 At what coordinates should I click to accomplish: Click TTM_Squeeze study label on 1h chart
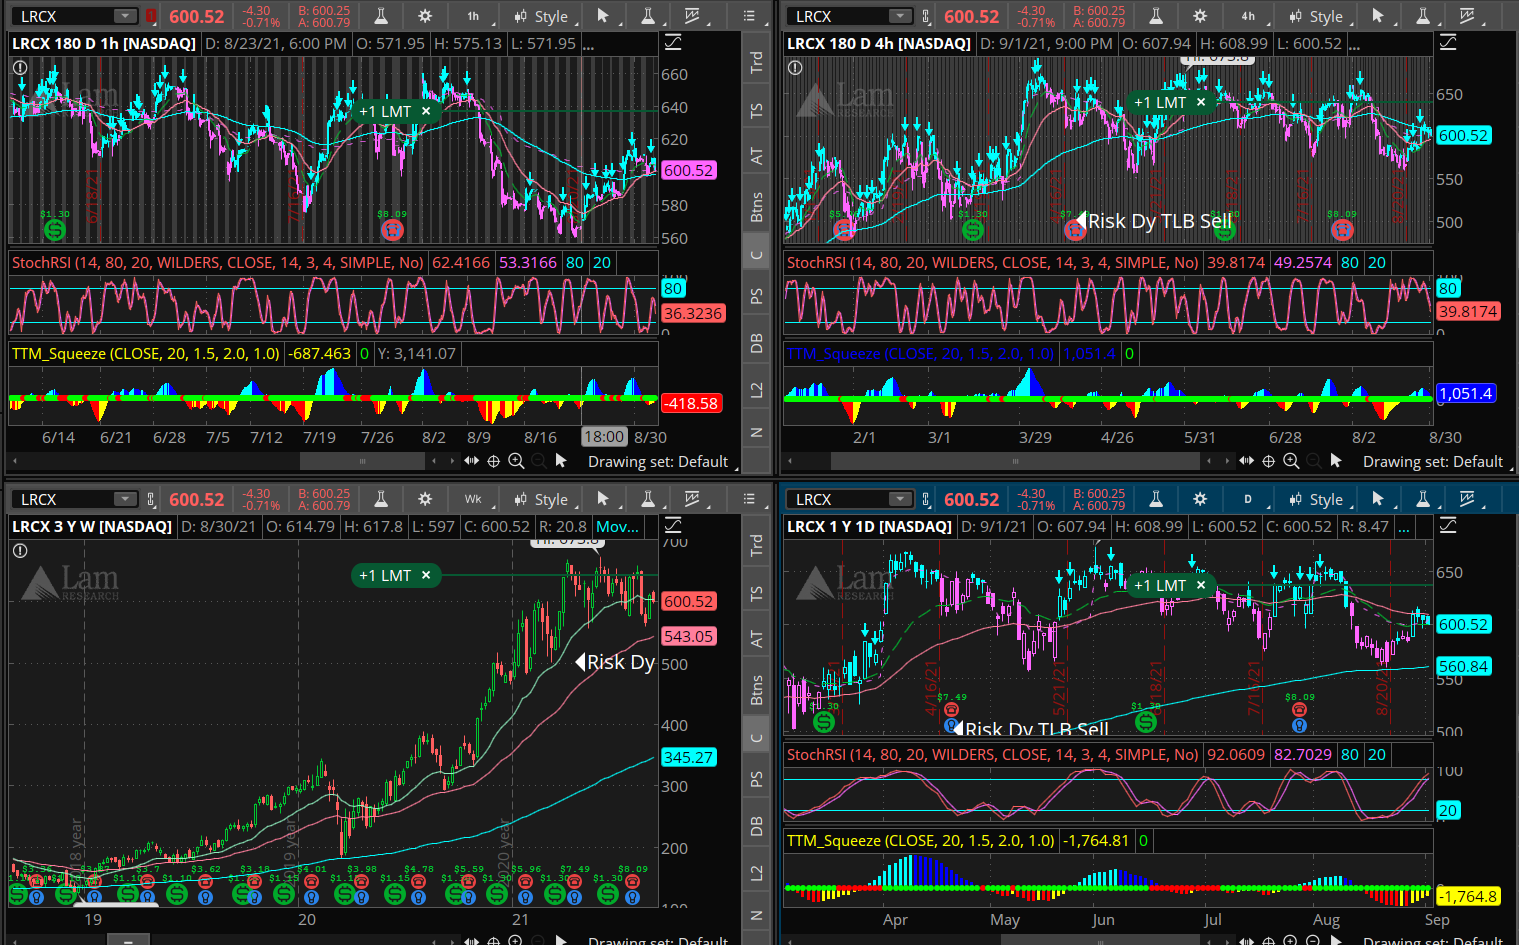(146, 353)
